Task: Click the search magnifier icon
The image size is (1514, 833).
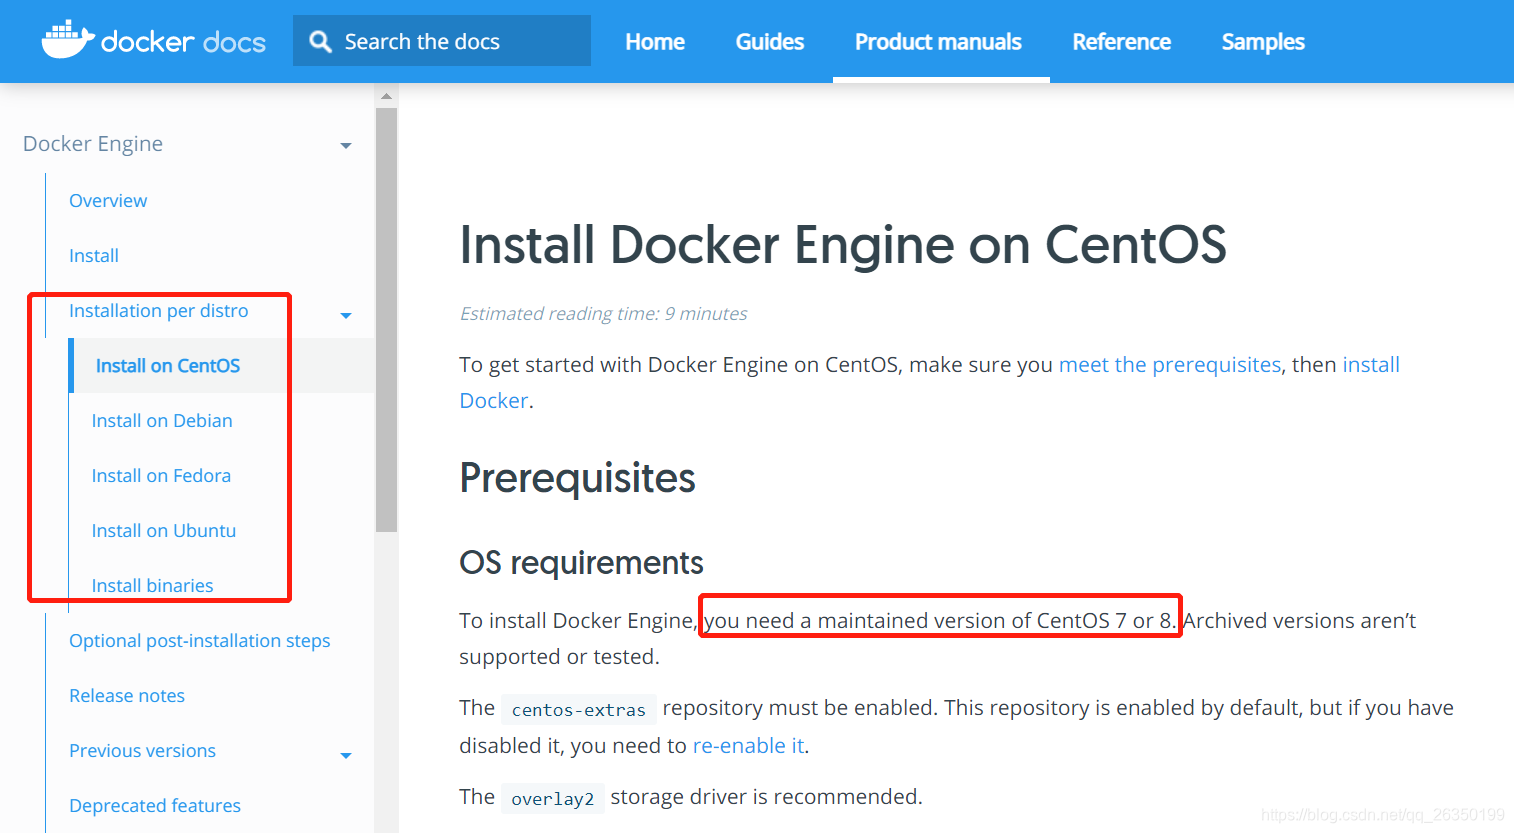Action: pyautogui.click(x=320, y=41)
